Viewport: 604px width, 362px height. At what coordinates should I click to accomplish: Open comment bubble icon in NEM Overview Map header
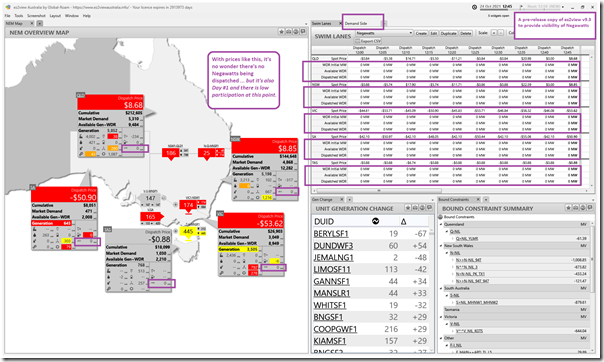(303, 32)
